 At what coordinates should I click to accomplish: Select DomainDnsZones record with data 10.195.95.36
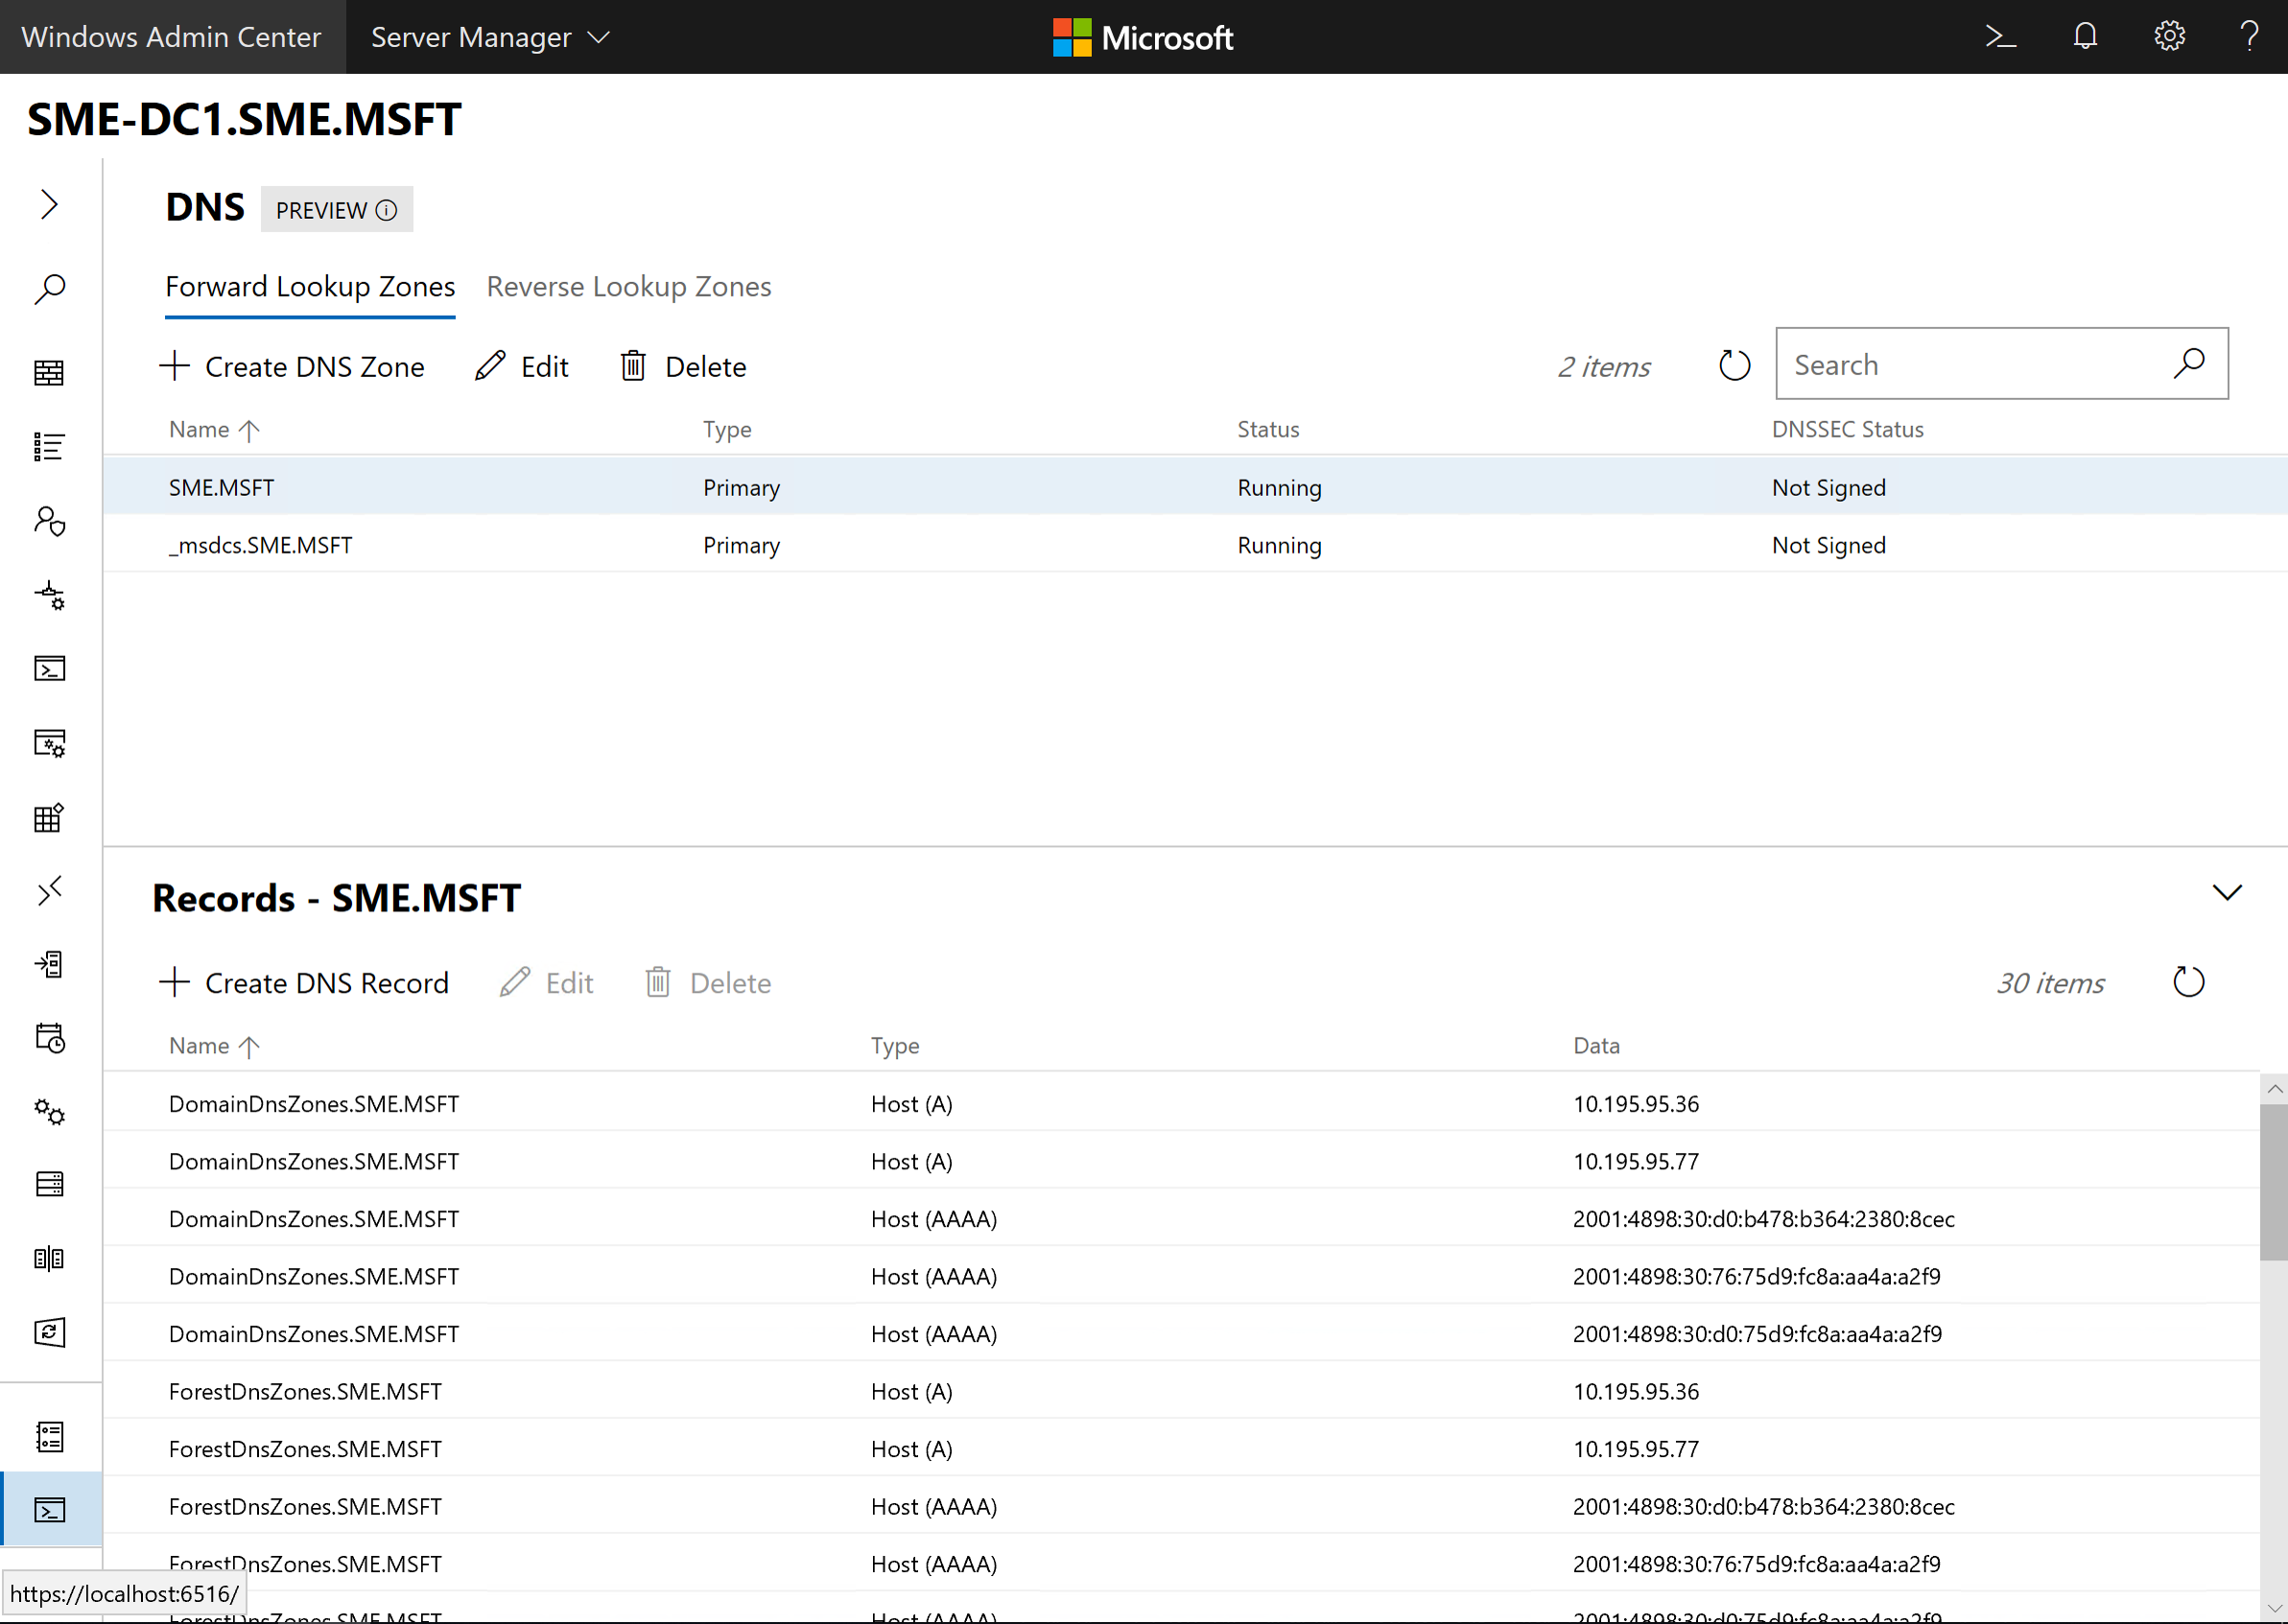pyautogui.click(x=1181, y=1103)
